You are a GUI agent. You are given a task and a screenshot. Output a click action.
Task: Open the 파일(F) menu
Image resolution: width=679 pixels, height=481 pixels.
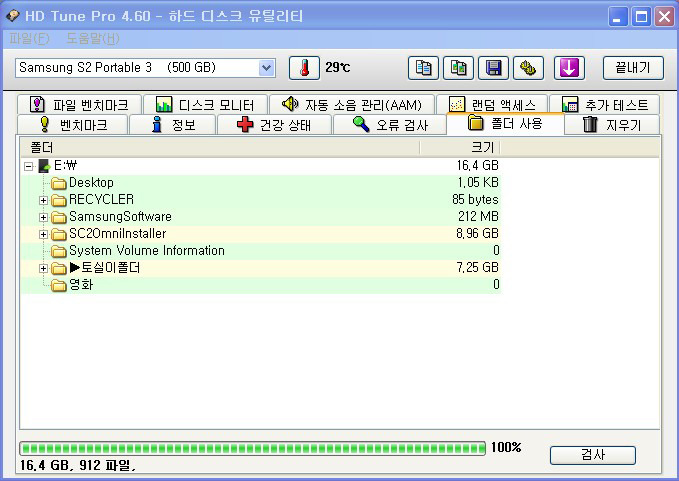[x=29, y=39]
